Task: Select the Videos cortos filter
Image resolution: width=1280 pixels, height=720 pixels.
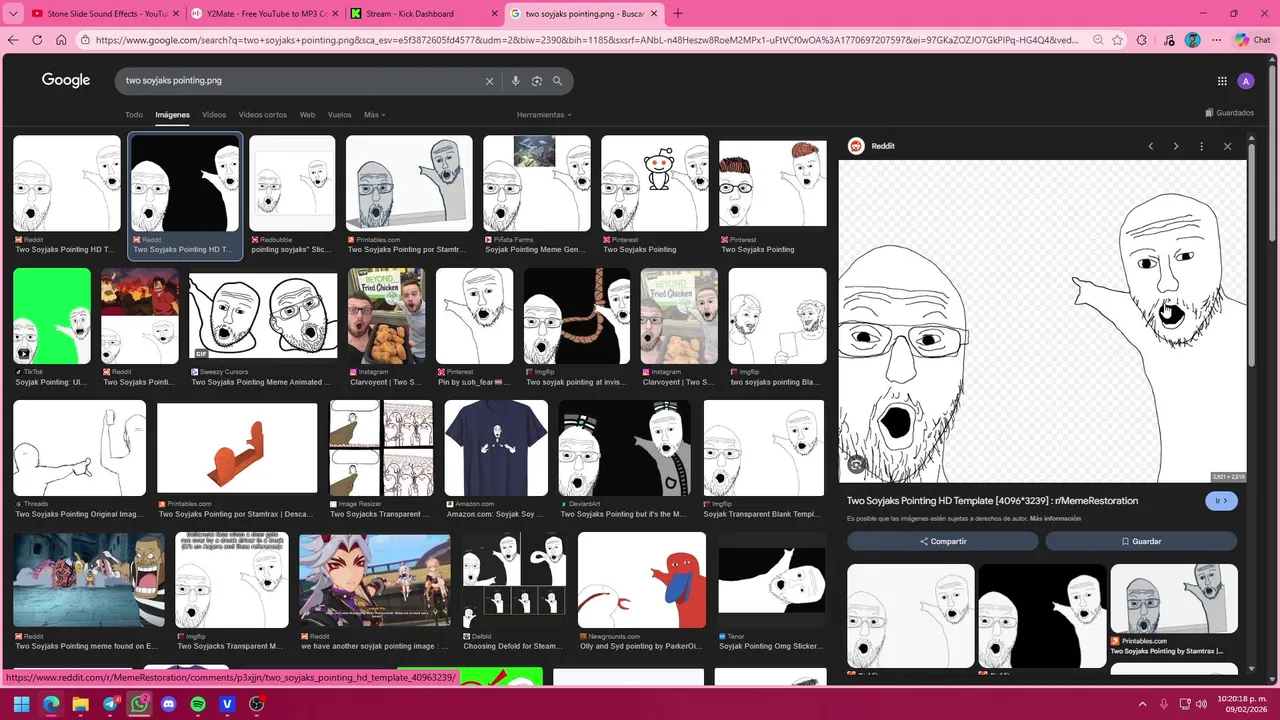Action: pyautogui.click(x=263, y=115)
